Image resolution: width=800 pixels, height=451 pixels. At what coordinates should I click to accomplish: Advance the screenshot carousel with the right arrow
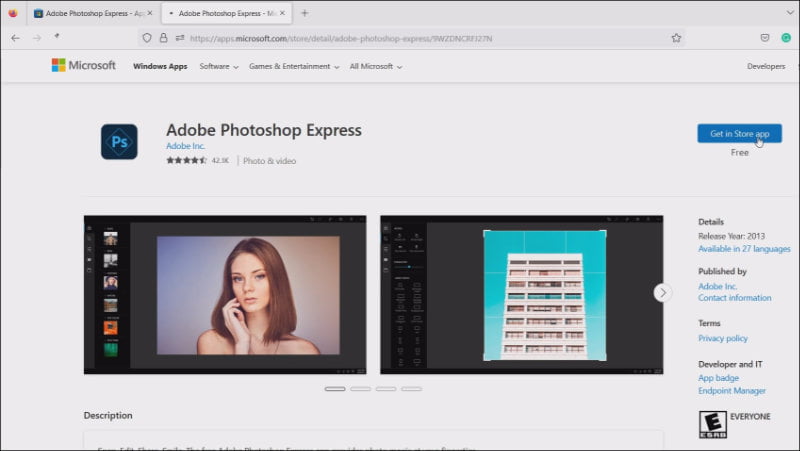tap(662, 292)
